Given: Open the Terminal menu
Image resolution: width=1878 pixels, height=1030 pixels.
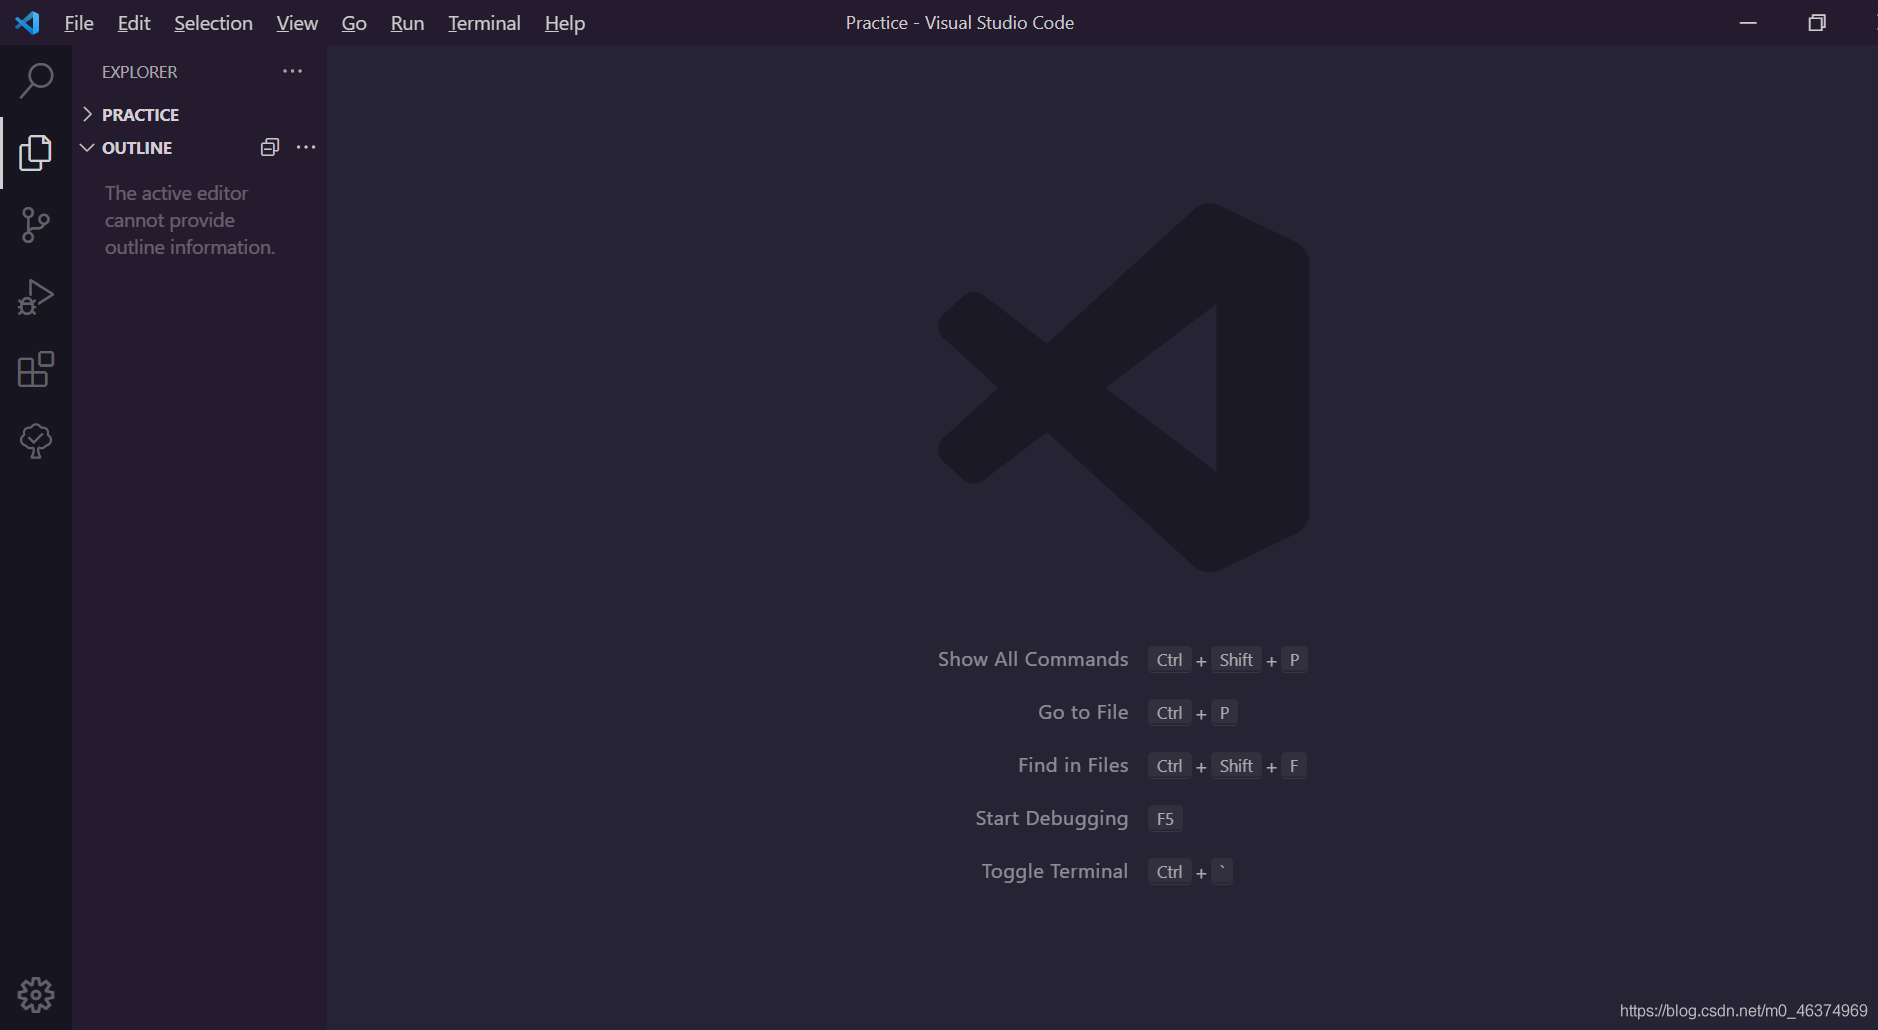Looking at the screenshot, I should [x=485, y=23].
